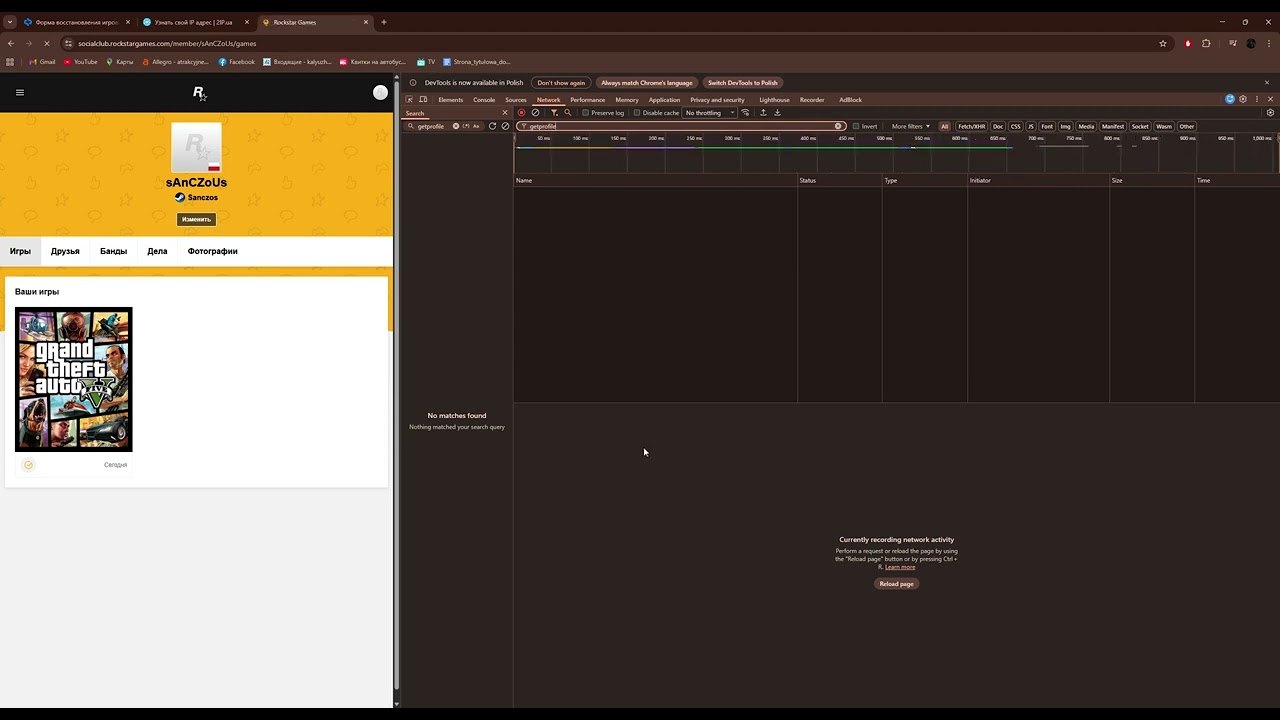Viewport: 1280px width, 720px height.
Task: Open the No throttling dropdown
Action: [710, 113]
